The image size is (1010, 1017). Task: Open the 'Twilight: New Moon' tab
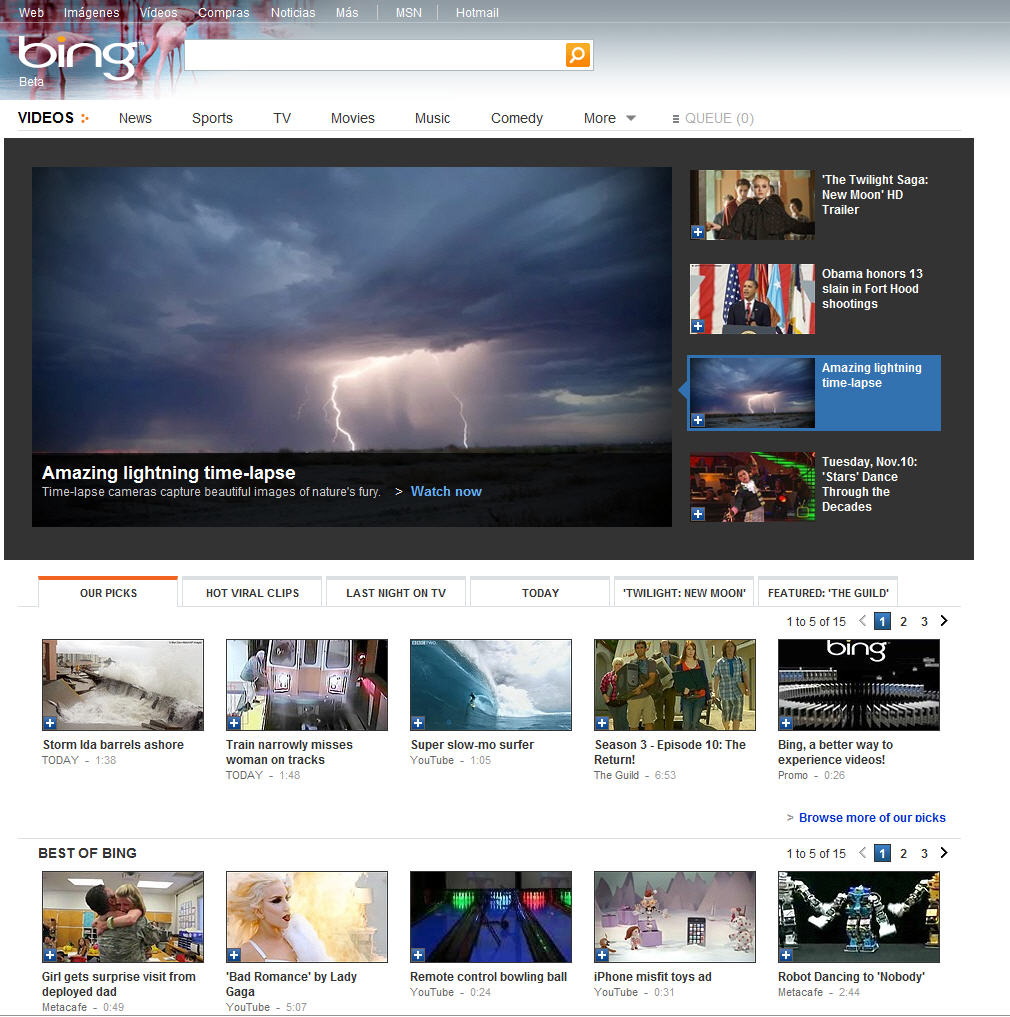[684, 593]
